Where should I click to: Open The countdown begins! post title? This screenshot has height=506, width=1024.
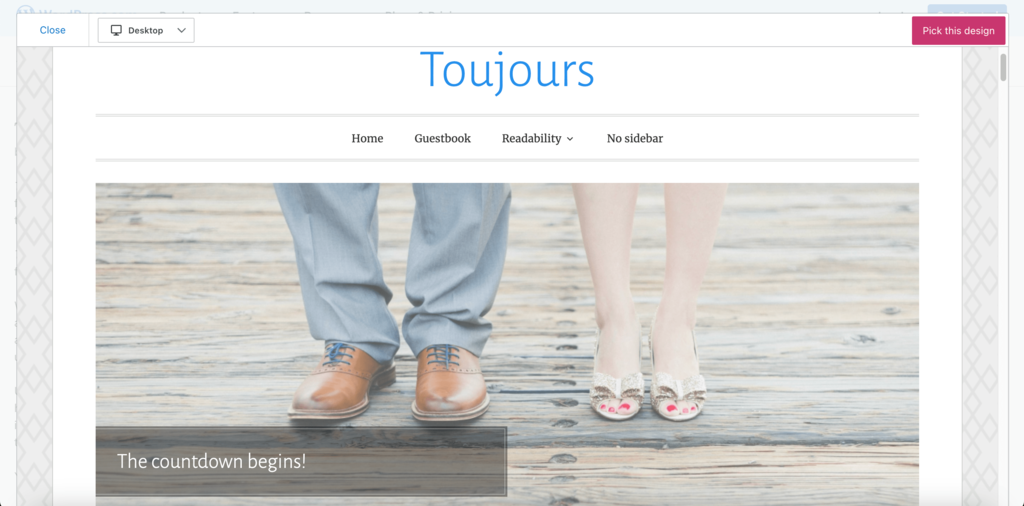tap(211, 461)
